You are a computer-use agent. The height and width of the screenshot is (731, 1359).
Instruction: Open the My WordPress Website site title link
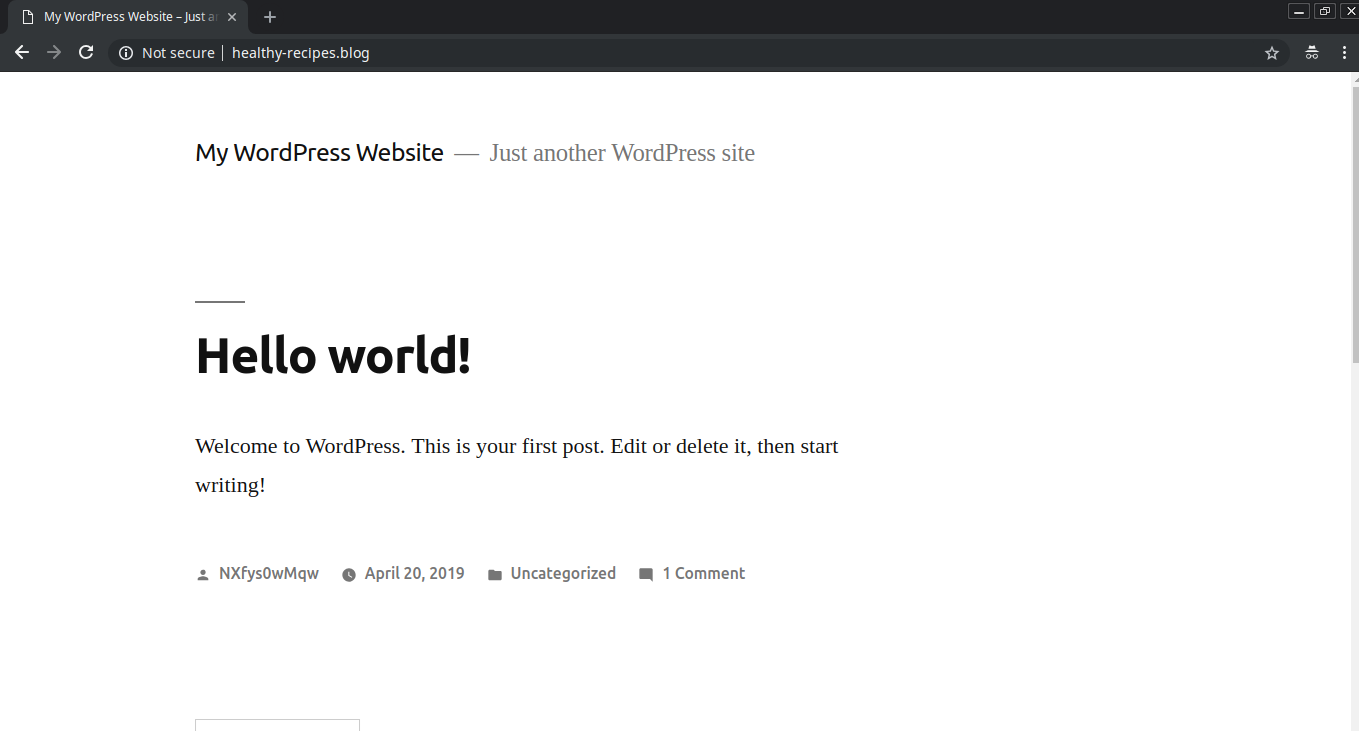click(x=319, y=153)
